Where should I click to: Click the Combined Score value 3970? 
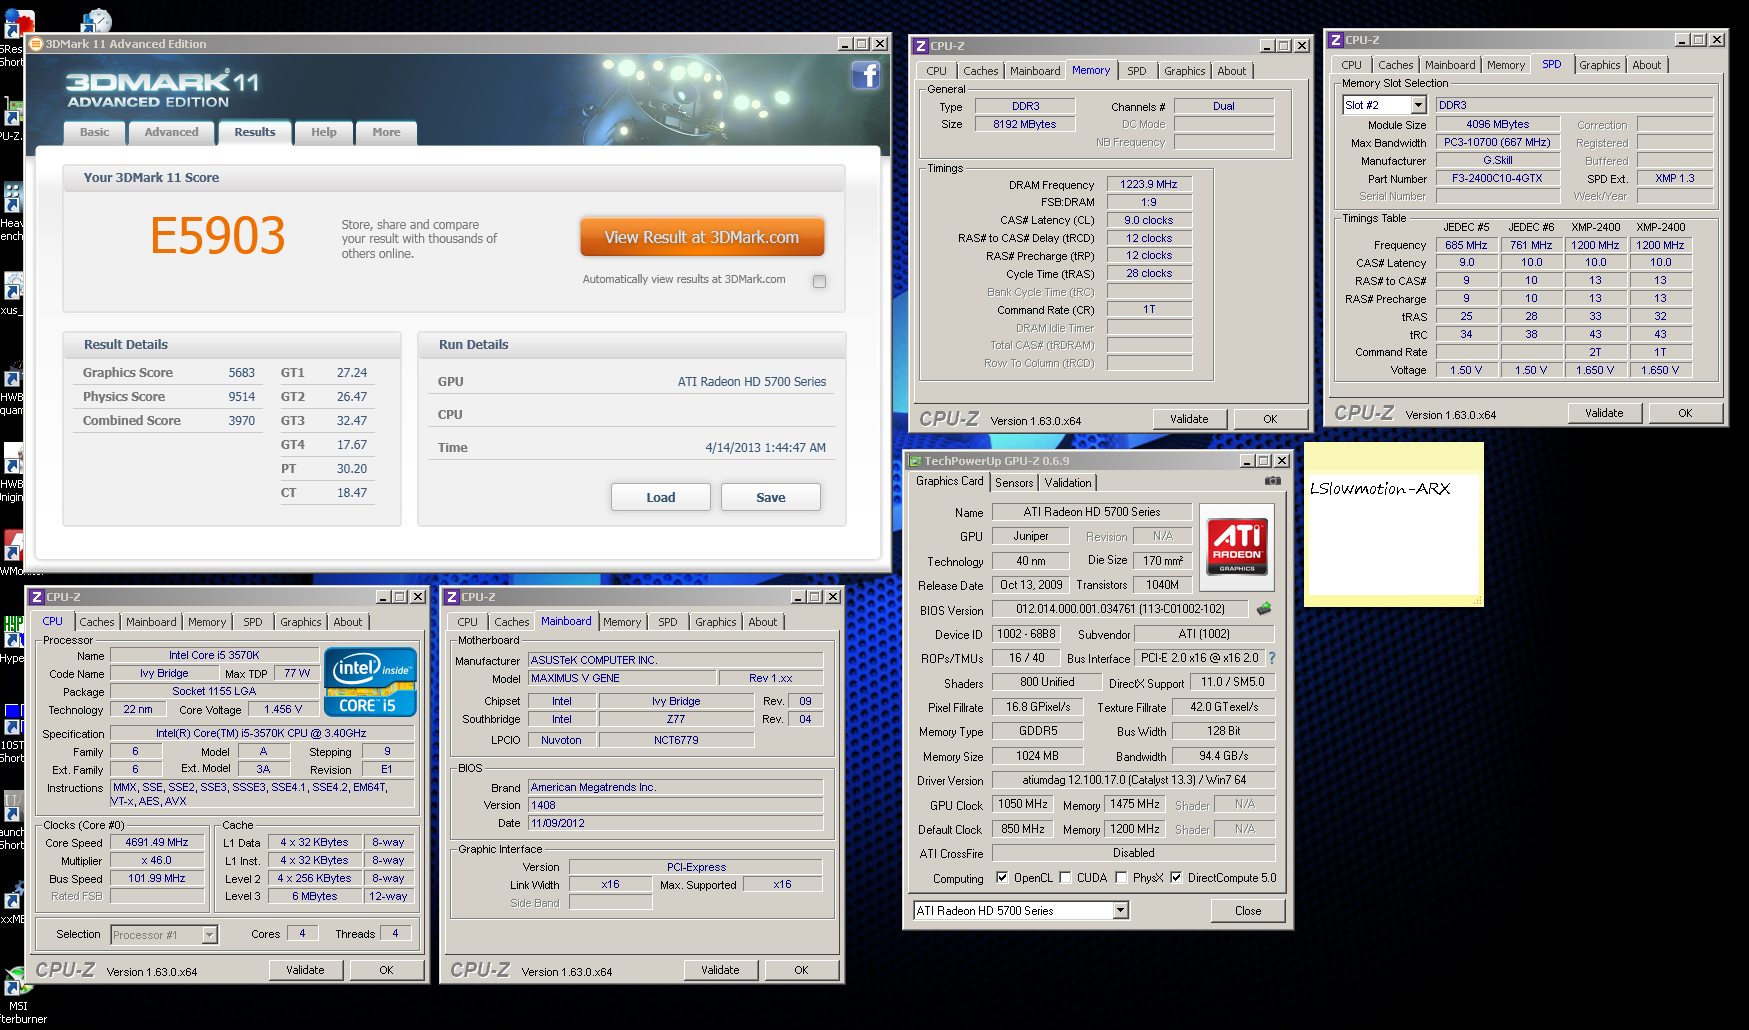(241, 421)
